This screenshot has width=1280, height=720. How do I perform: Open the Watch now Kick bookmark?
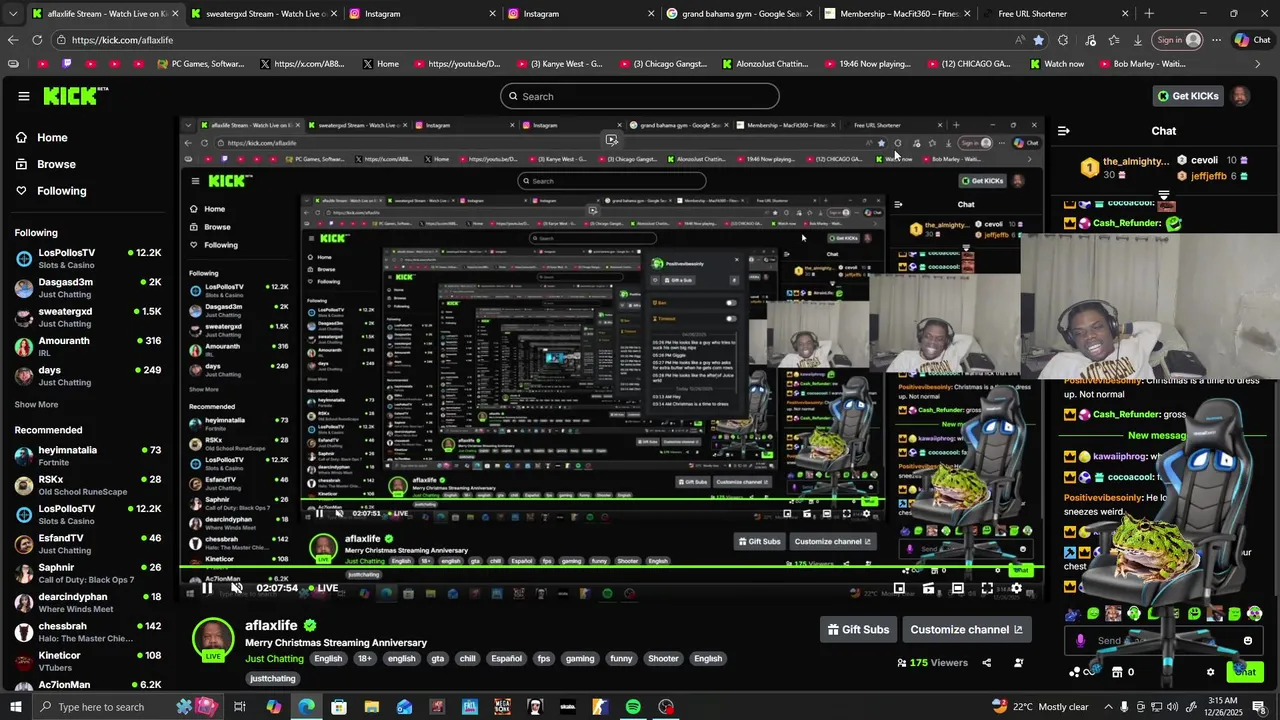click(x=1057, y=64)
